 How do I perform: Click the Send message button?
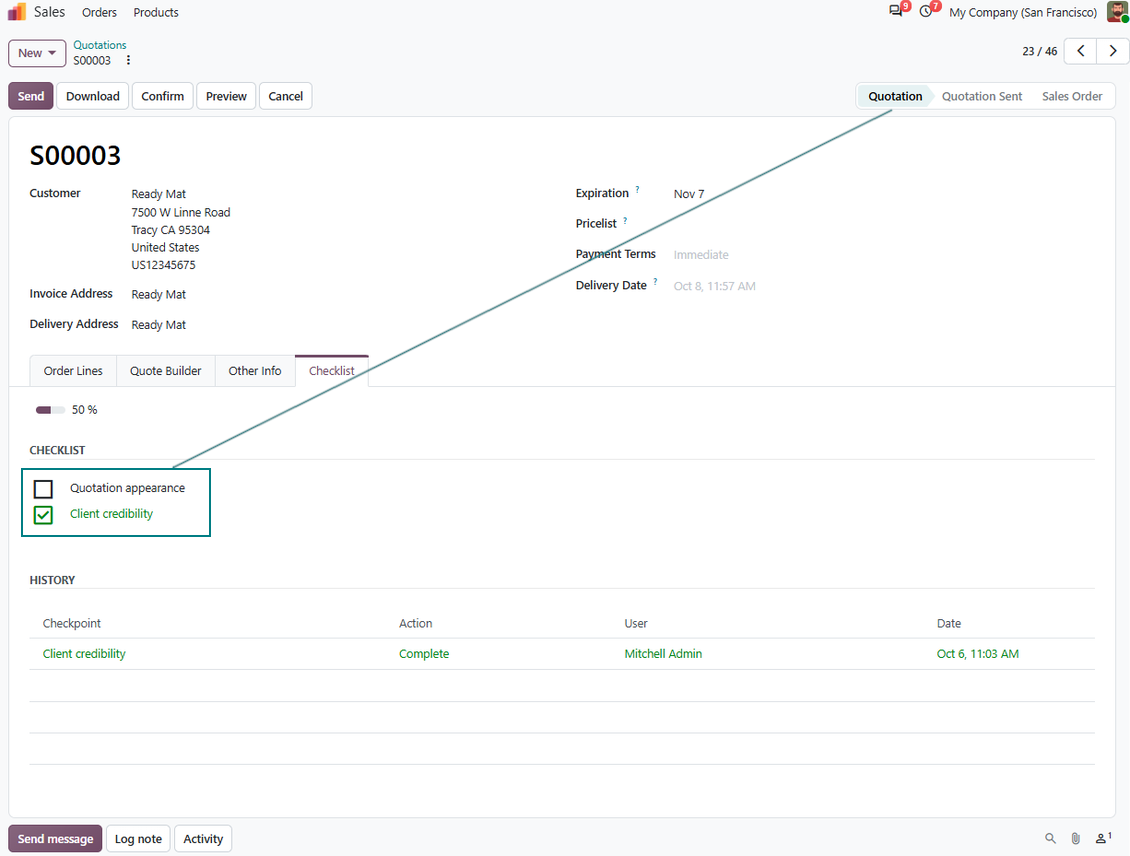pos(55,839)
